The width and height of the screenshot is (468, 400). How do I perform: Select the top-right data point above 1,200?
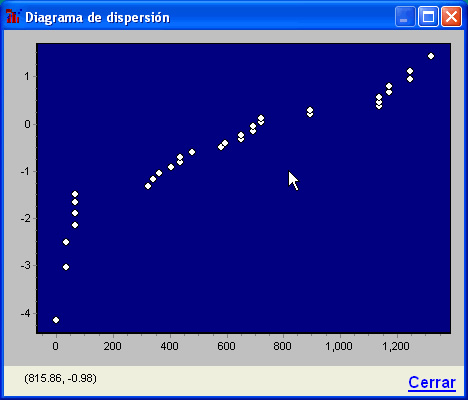431,56
